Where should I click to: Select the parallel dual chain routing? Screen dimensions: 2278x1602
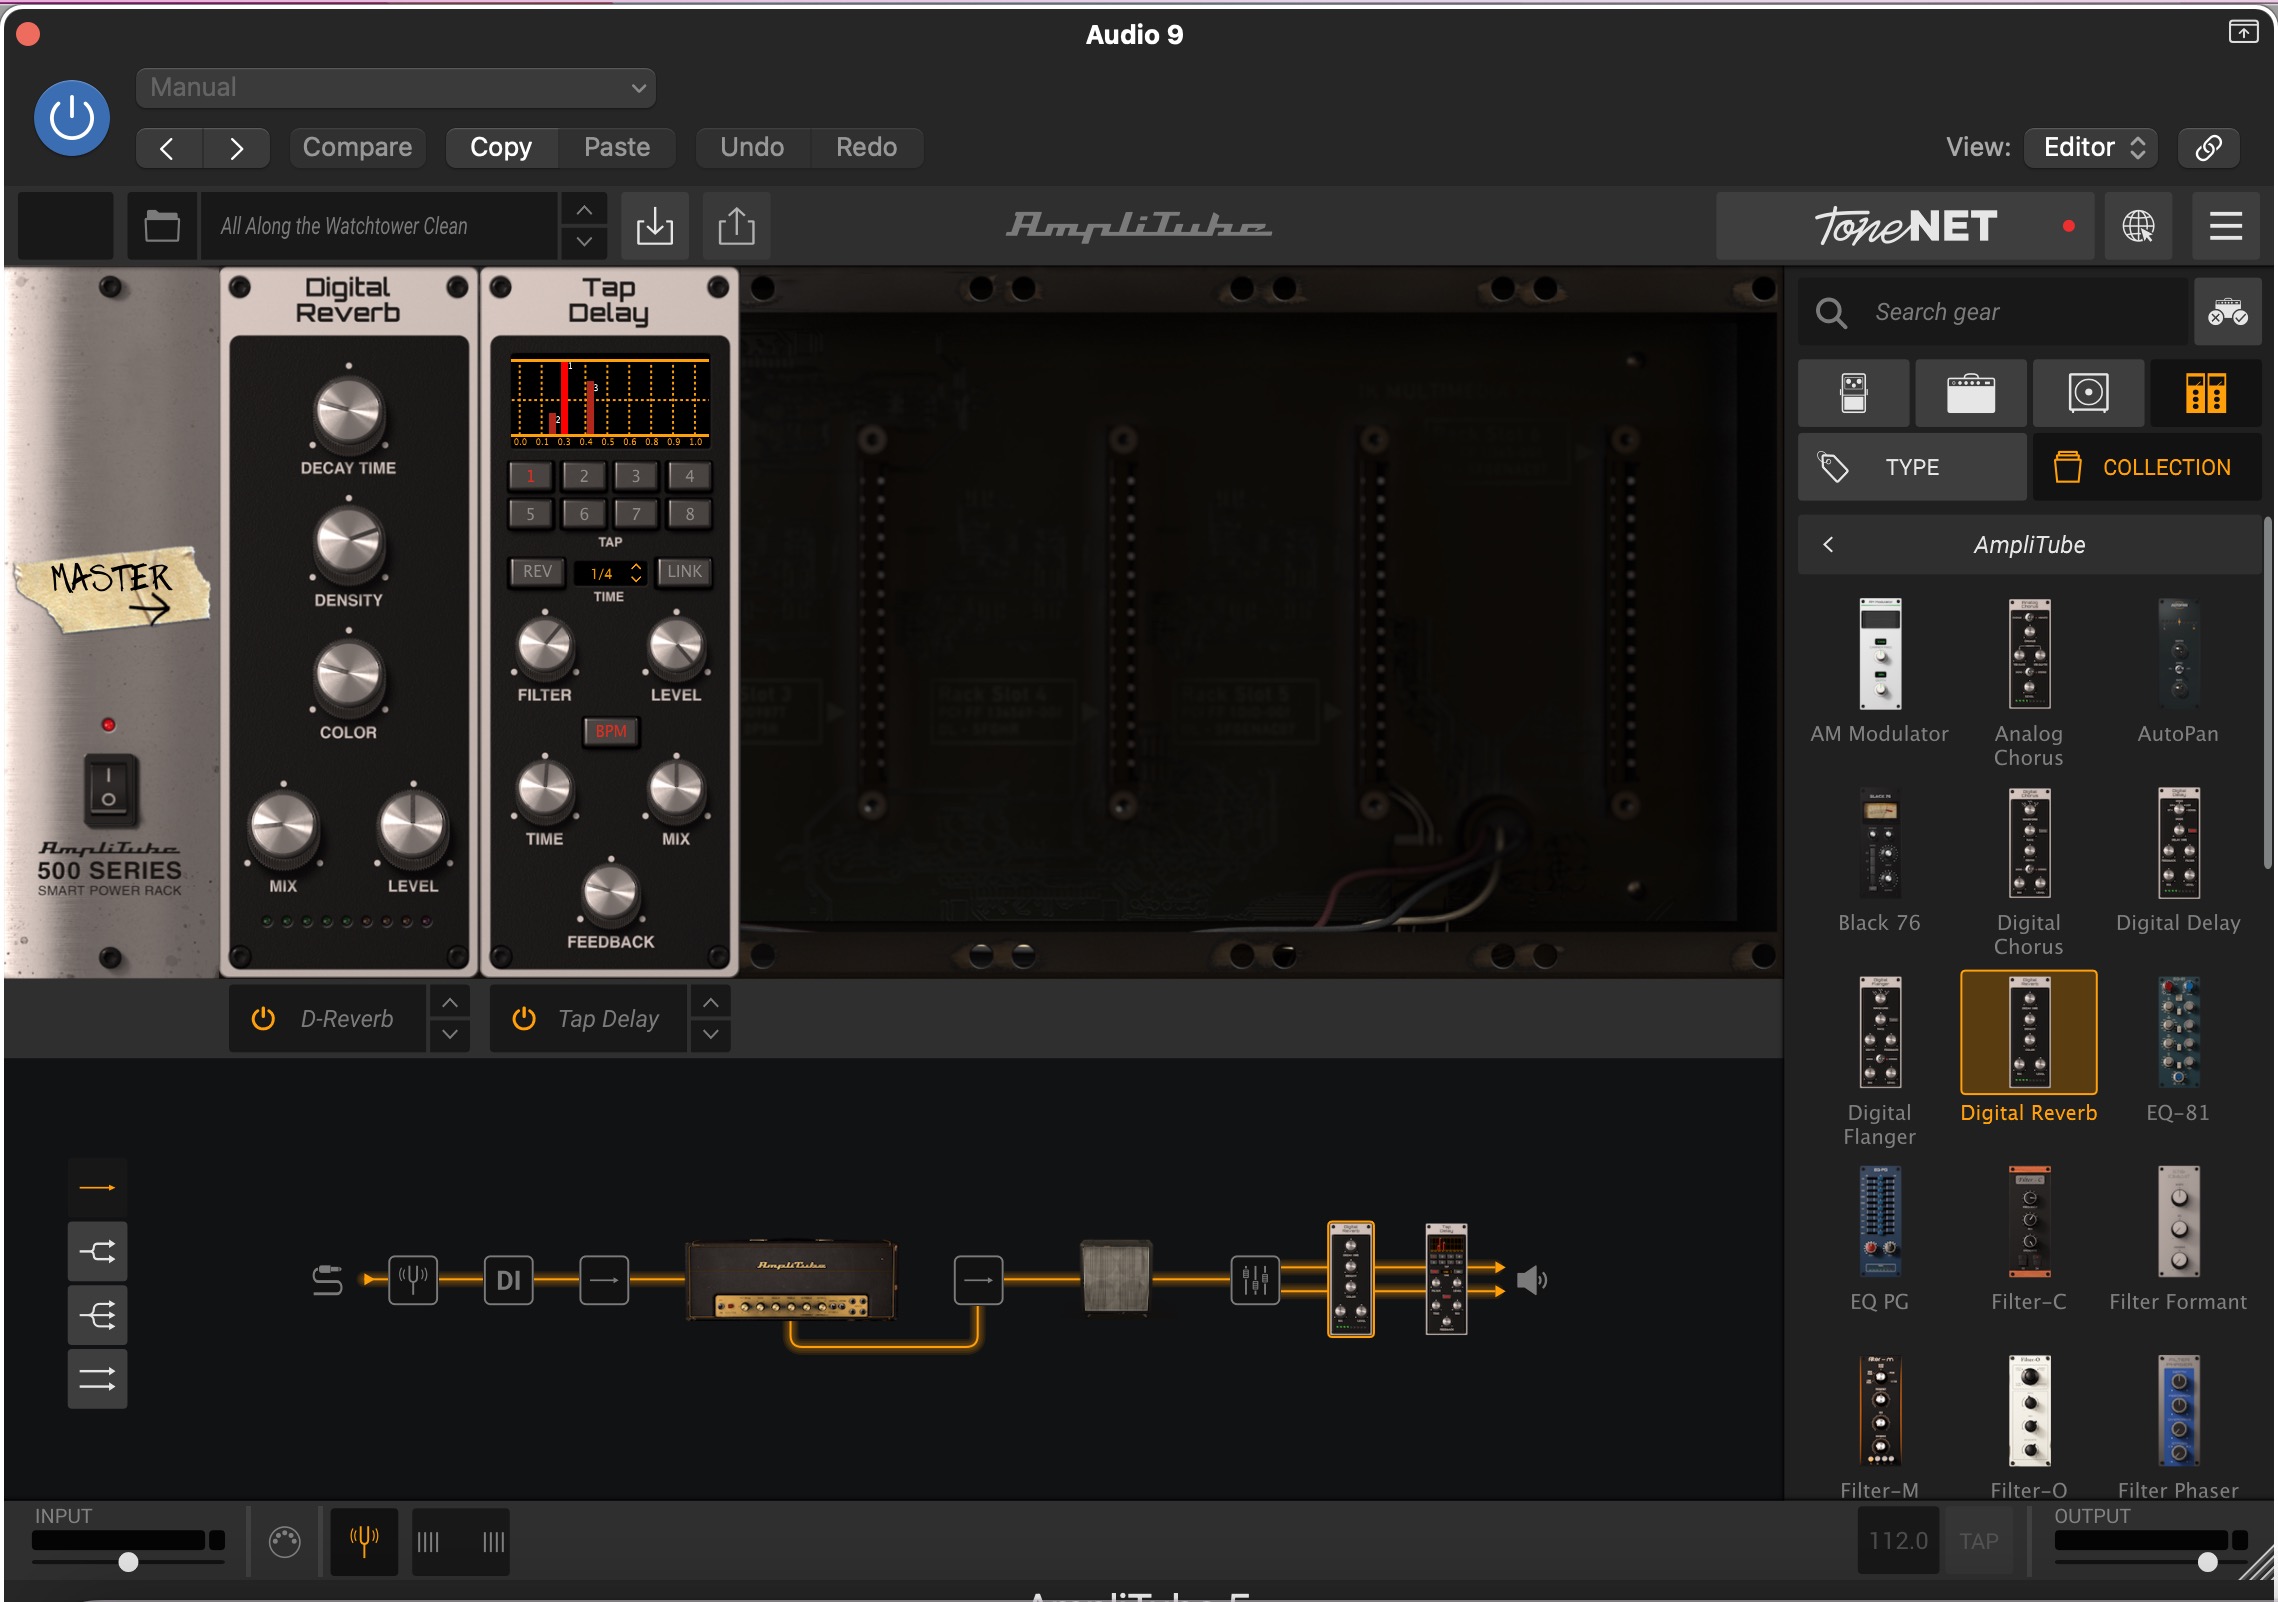[x=97, y=1379]
